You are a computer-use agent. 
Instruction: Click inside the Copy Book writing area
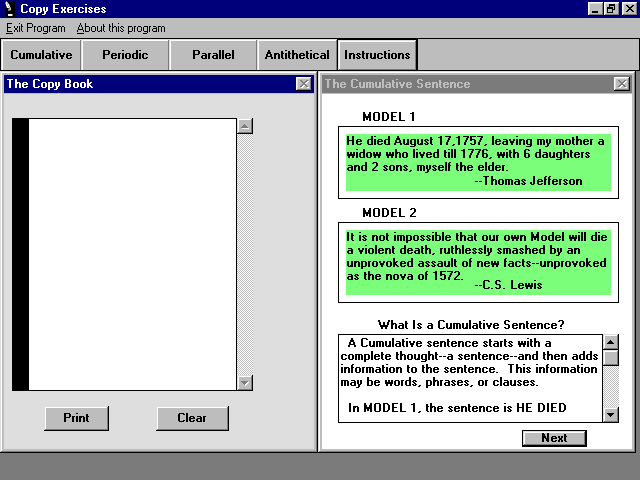tap(132, 254)
